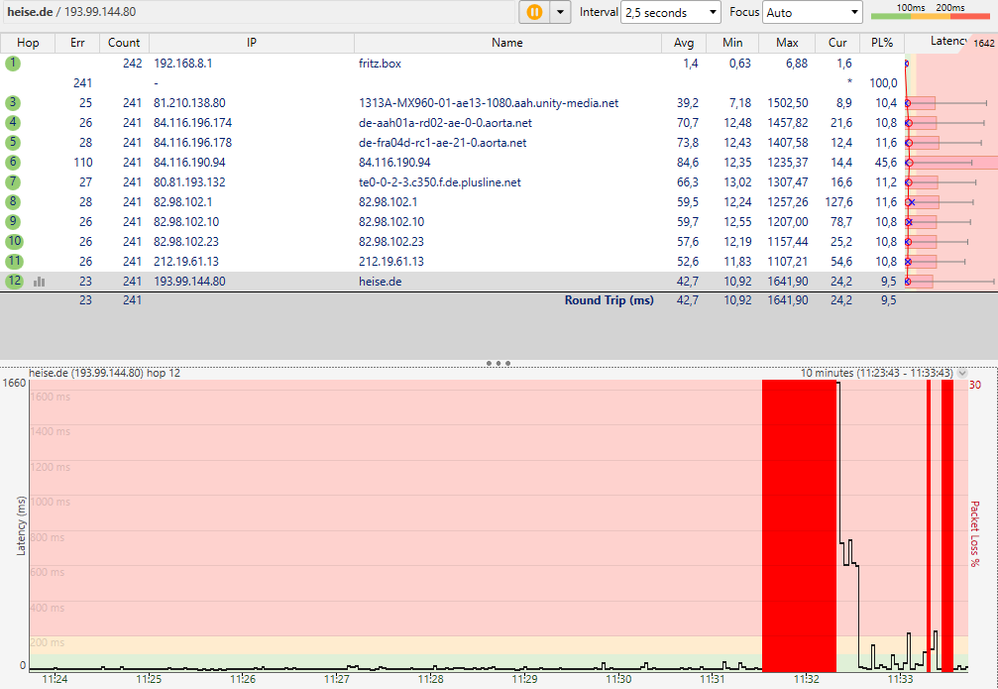Click the three-dot splitter handle above the graph

click(498, 363)
